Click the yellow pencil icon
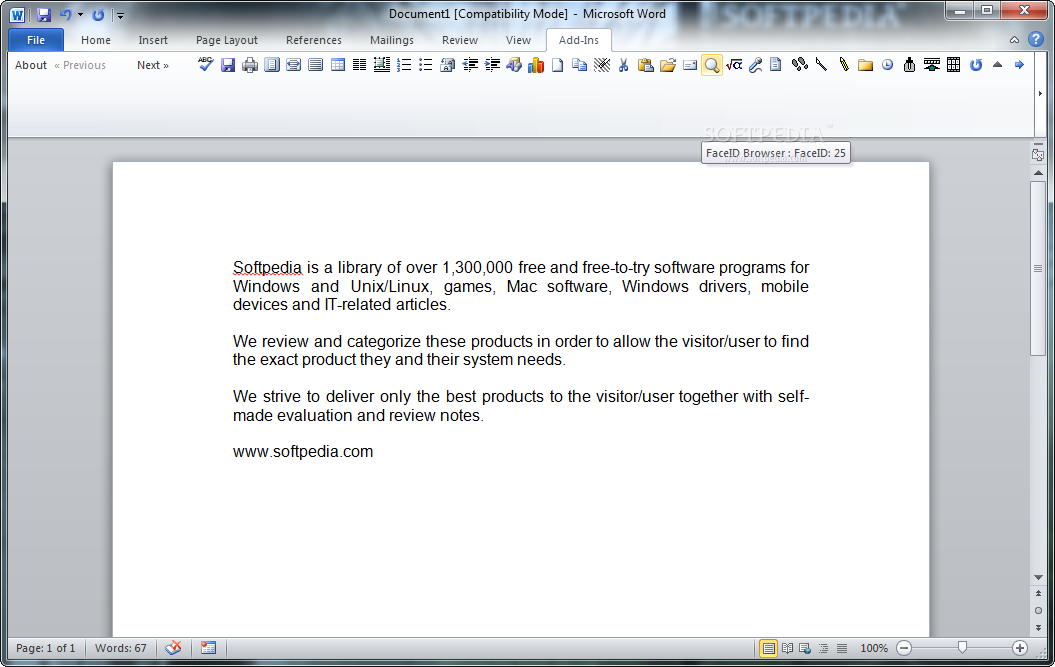Viewport: 1055px width, 667px height. (x=843, y=65)
